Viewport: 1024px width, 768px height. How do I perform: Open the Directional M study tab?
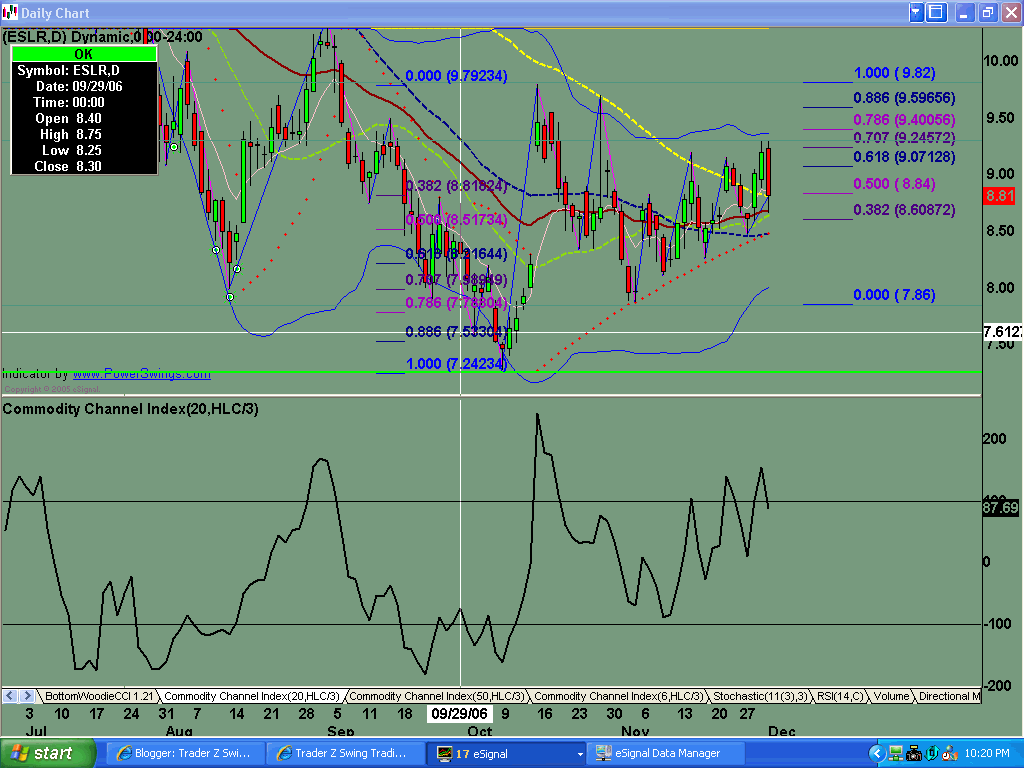949,696
